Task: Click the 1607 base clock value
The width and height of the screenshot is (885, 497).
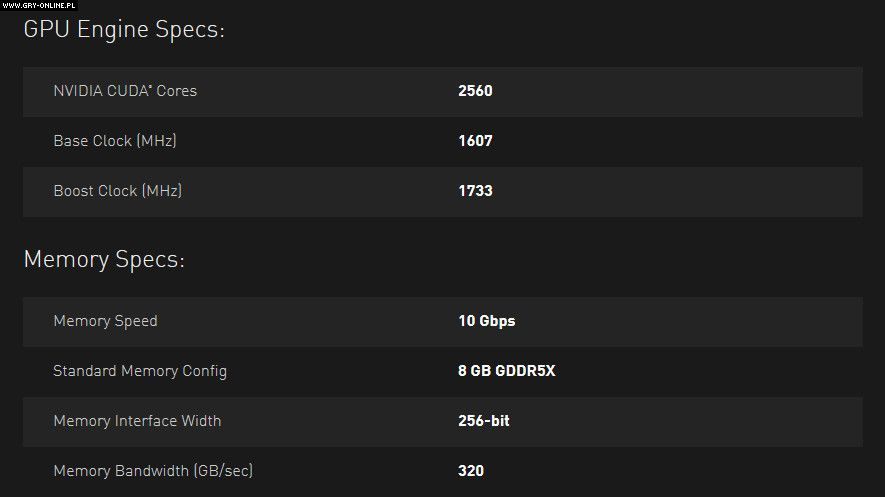Action: 475,141
